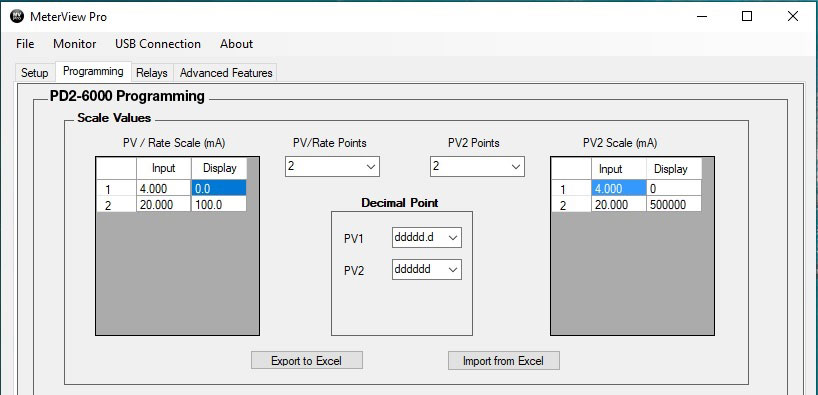Select row 1 header in PV2 Scale table
The image size is (818, 395).
tap(571, 188)
